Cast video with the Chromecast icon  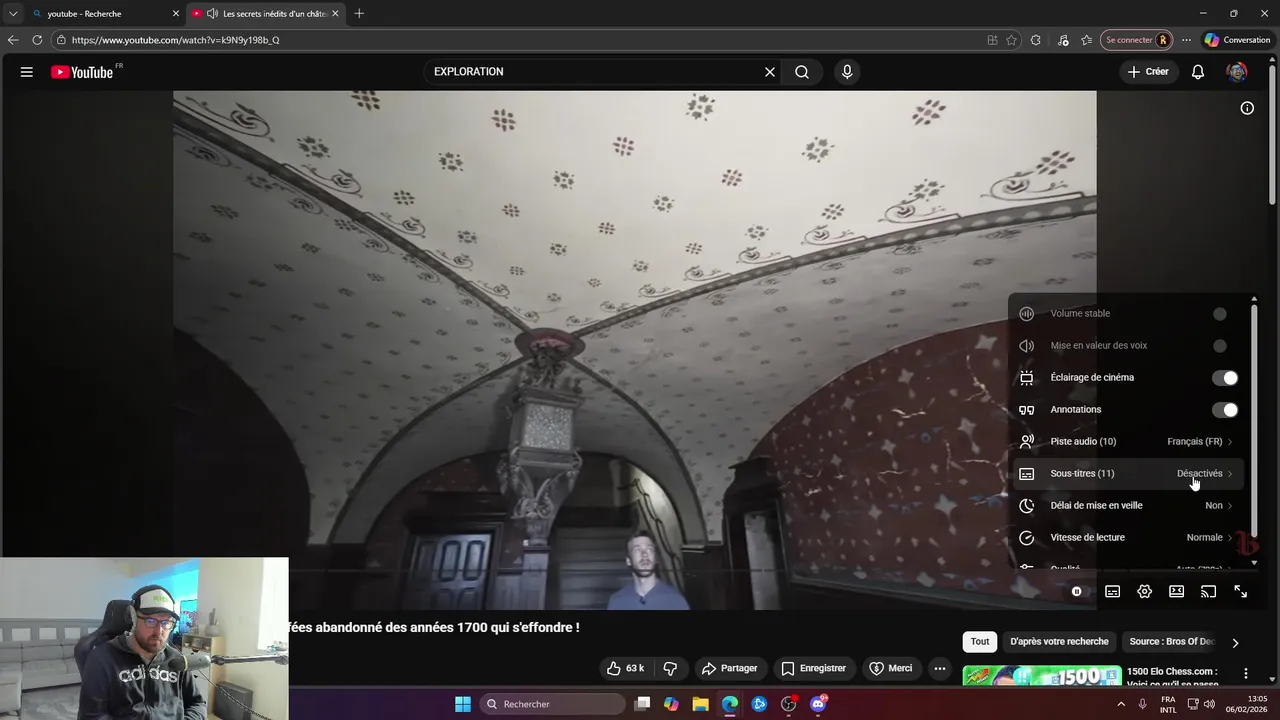coord(1208,592)
